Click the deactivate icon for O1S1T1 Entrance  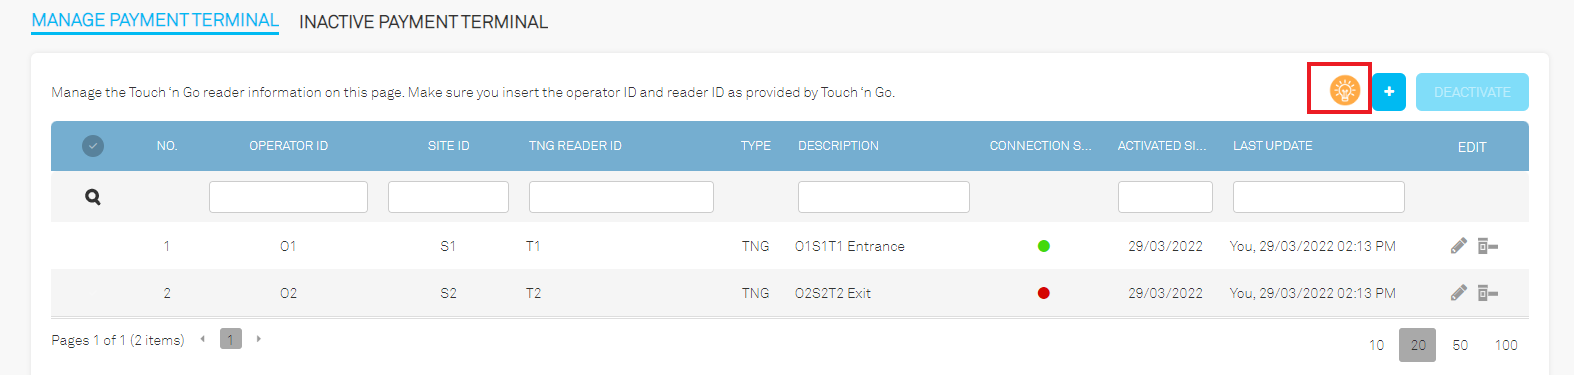[x=1488, y=246]
